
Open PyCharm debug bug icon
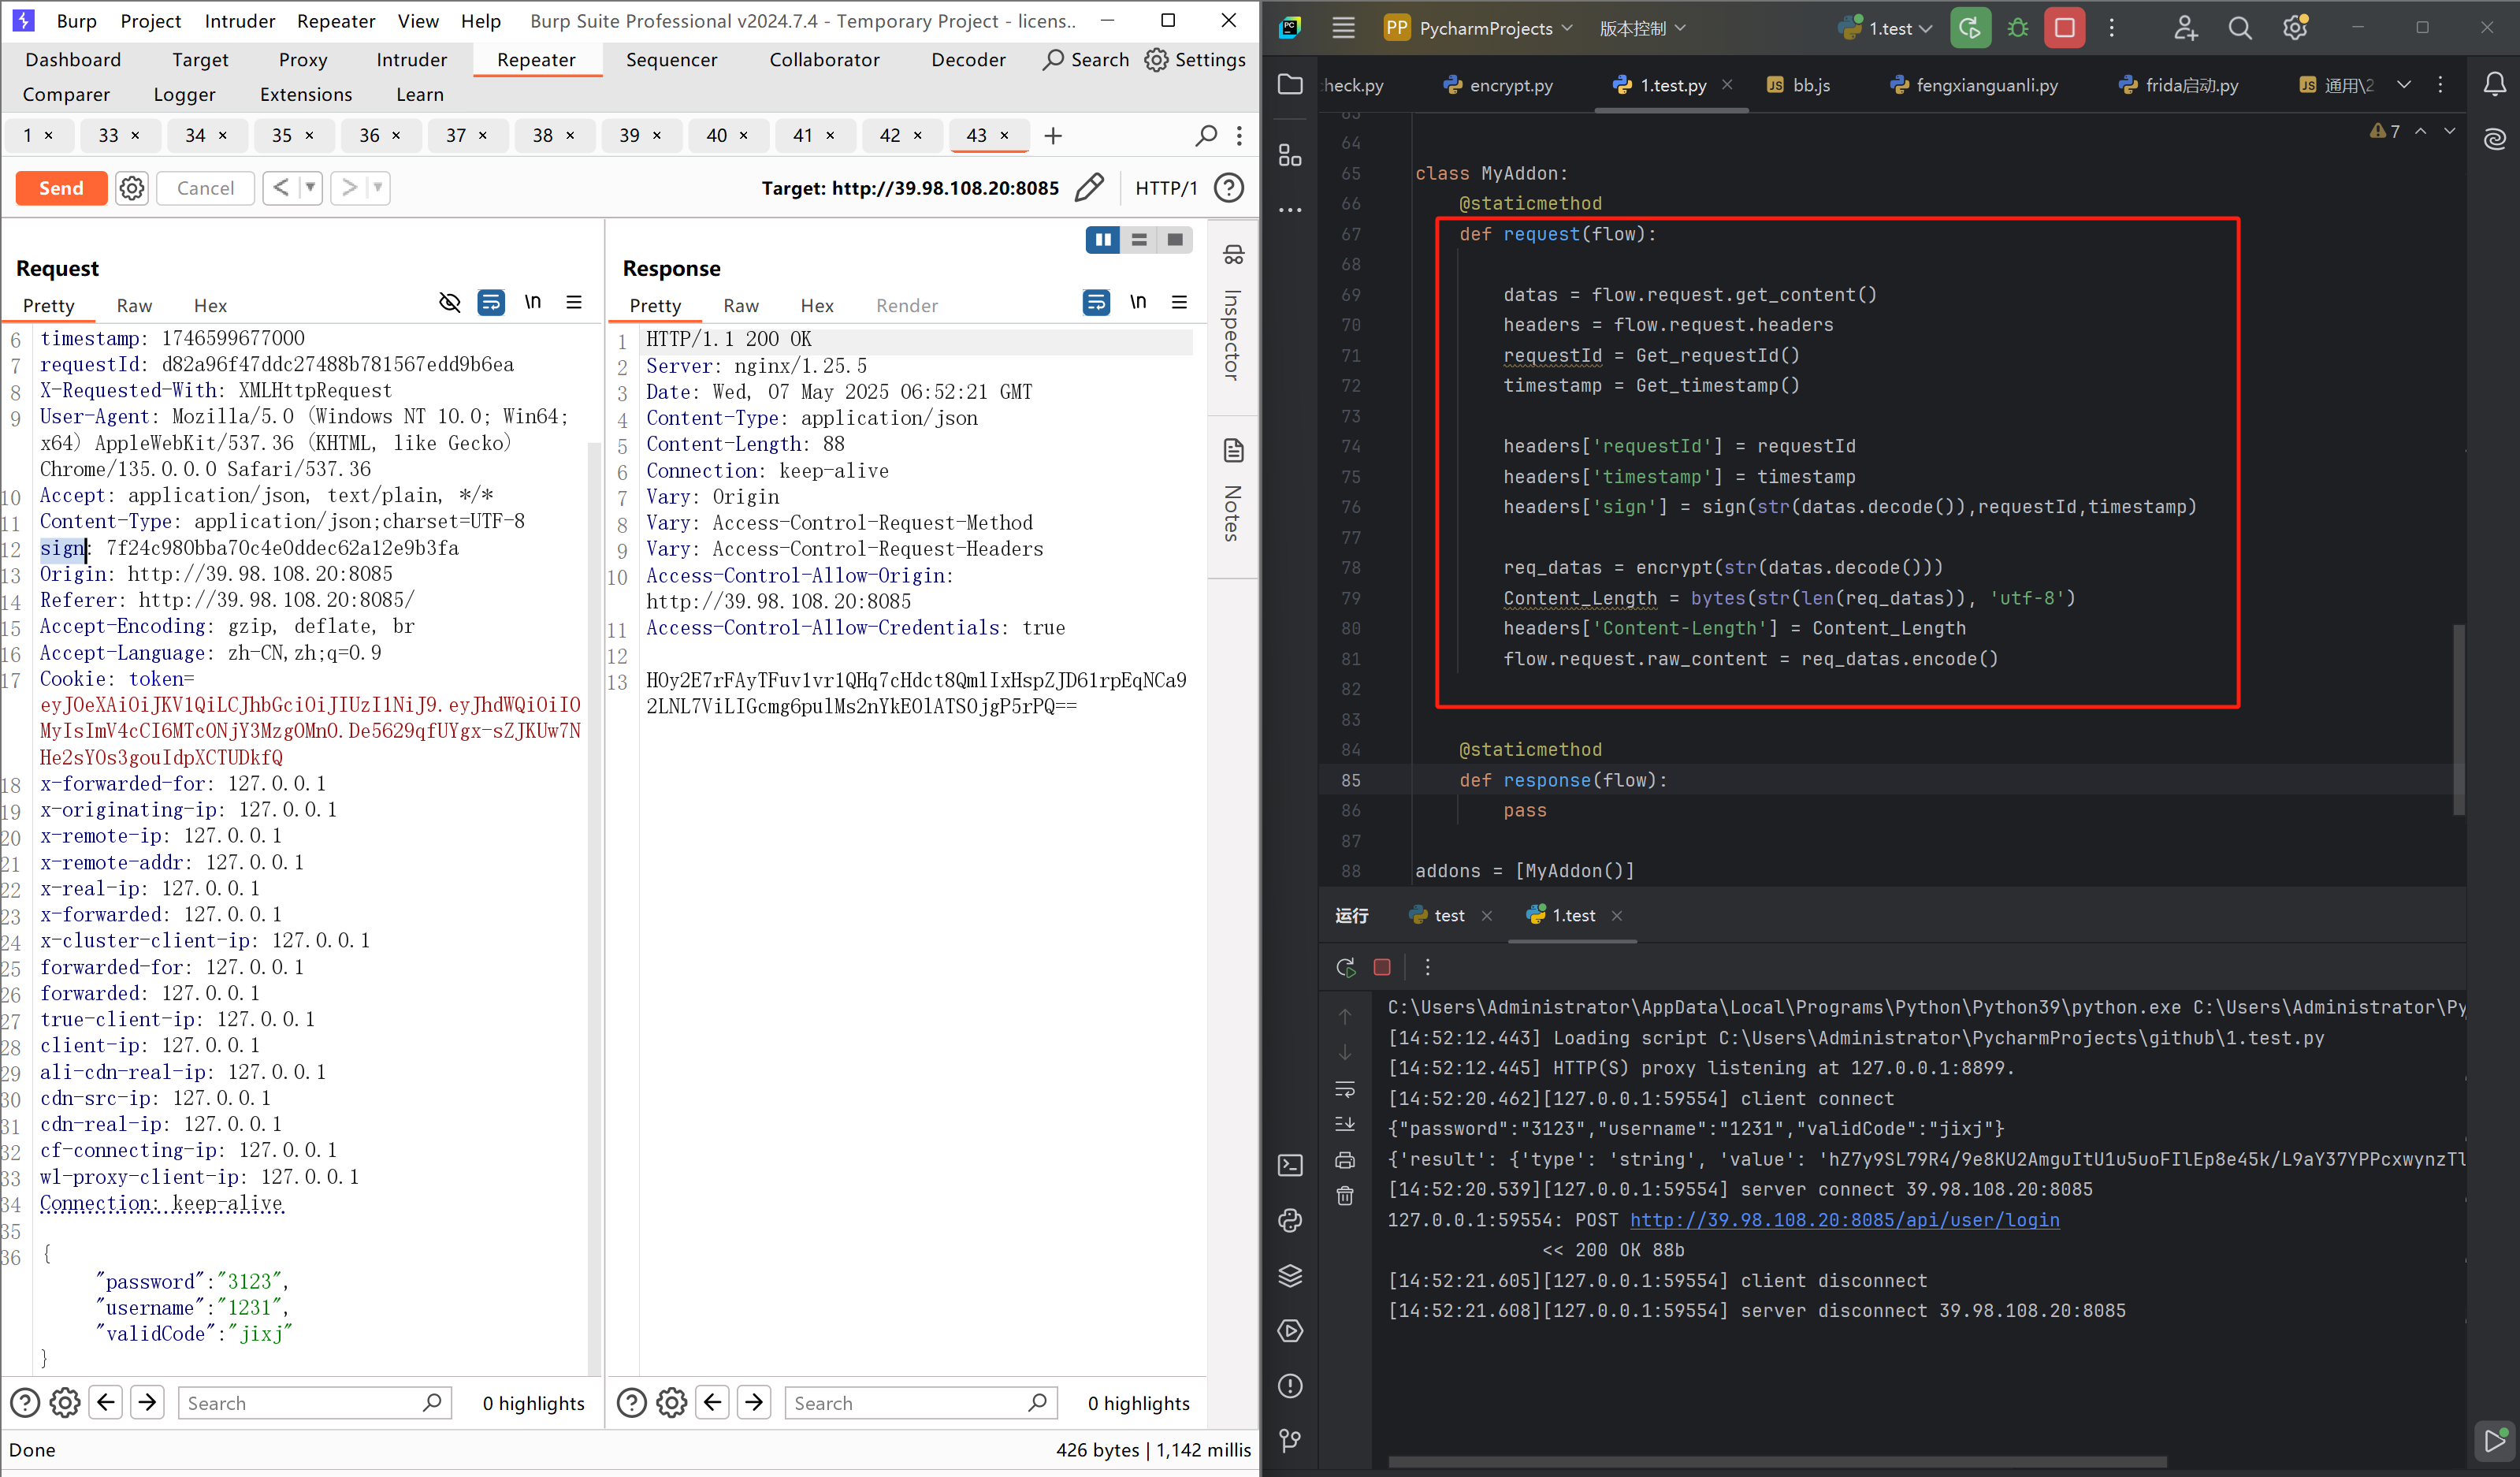[2017, 28]
